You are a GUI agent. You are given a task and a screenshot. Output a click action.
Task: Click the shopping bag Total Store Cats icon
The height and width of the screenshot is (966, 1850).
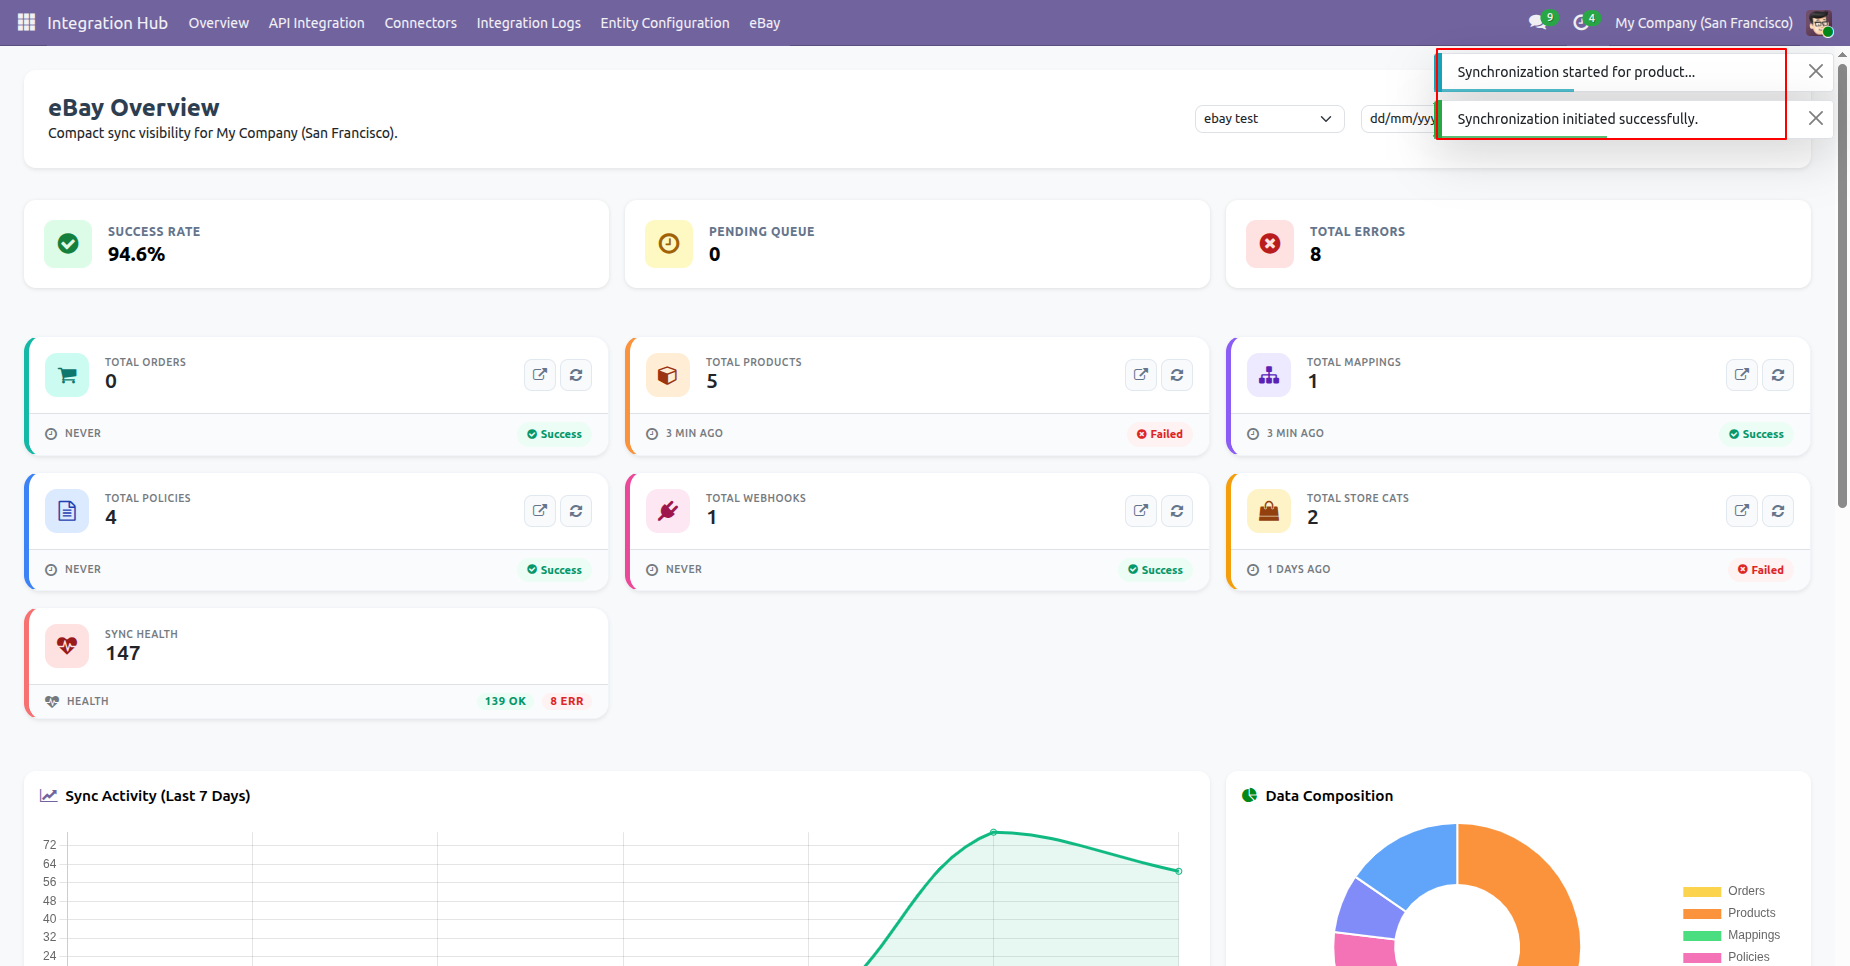(x=1269, y=511)
